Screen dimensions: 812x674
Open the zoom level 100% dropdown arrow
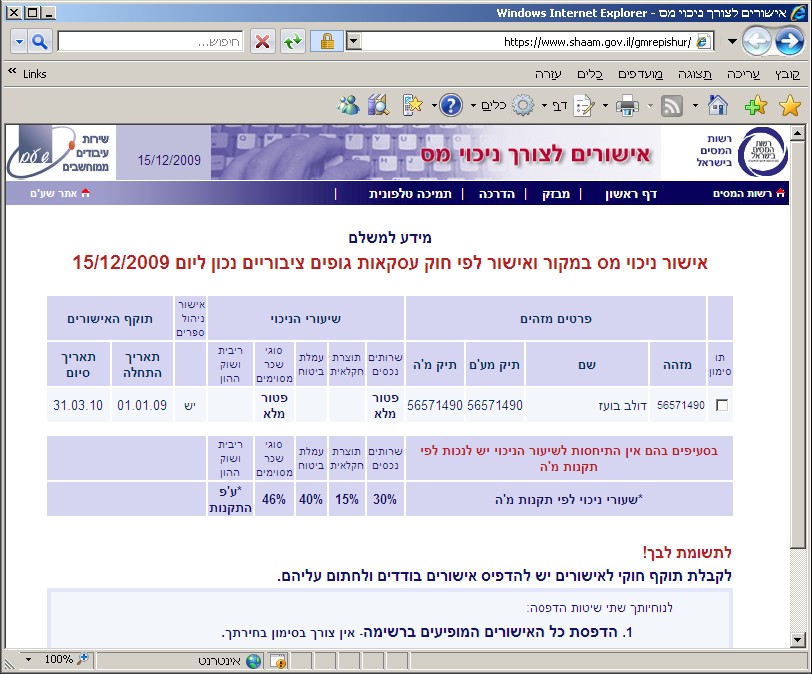[27, 660]
